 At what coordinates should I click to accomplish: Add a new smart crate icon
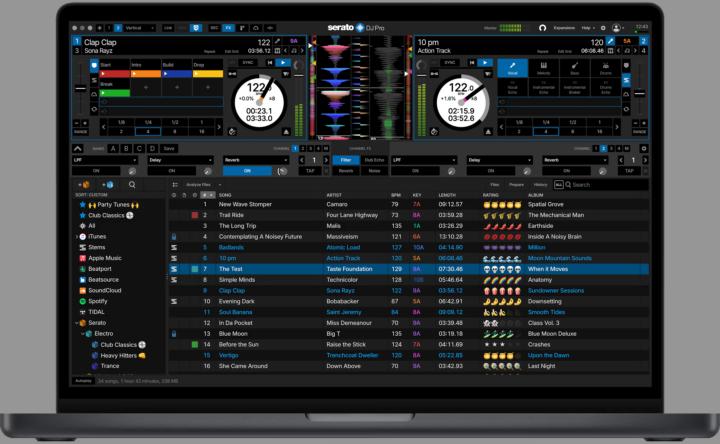coord(107,185)
